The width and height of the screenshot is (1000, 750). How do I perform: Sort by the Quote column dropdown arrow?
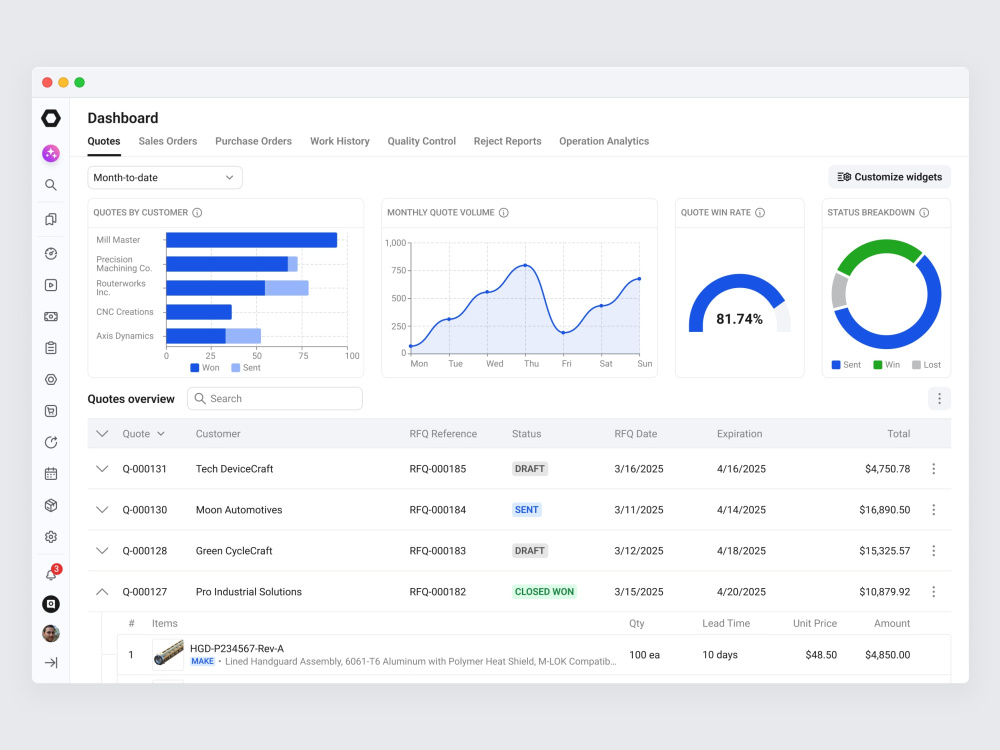tap(161, 434)
